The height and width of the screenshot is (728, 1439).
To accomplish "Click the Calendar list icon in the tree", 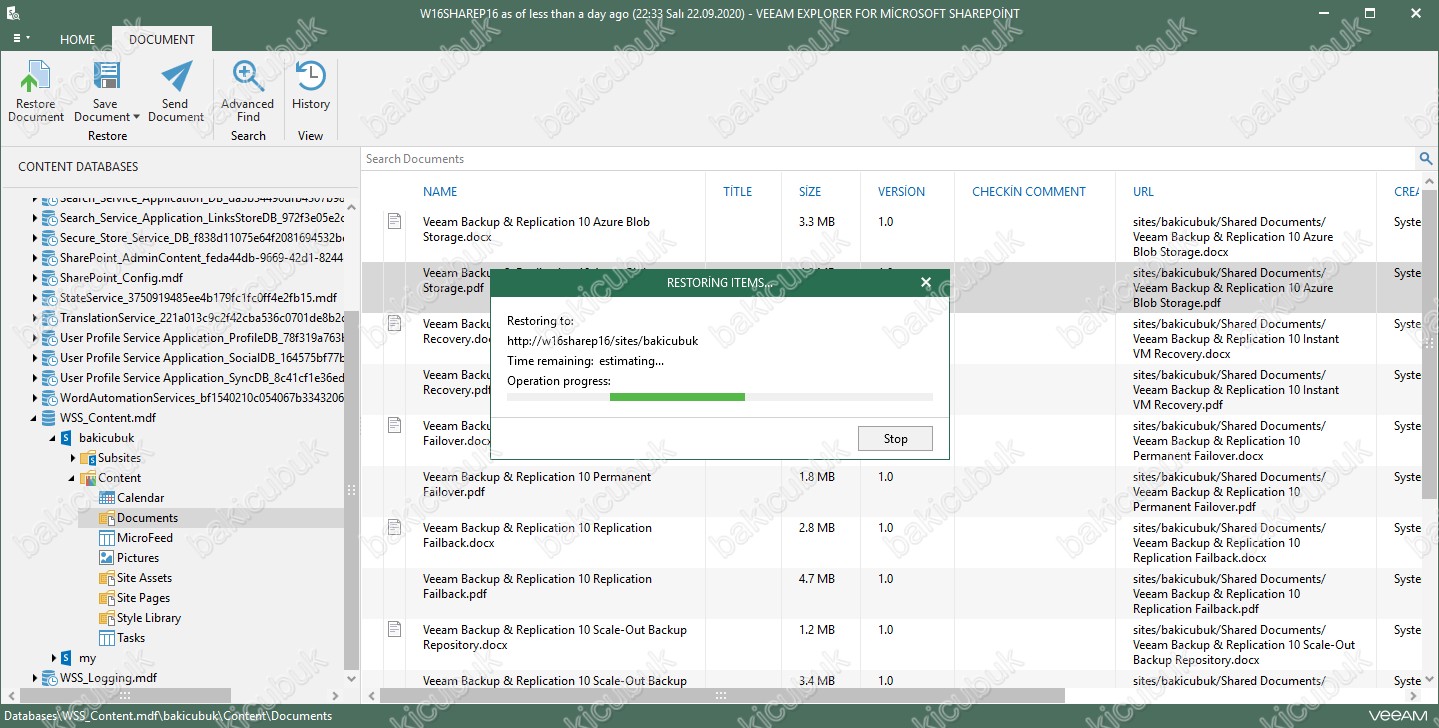I will 107,498.
